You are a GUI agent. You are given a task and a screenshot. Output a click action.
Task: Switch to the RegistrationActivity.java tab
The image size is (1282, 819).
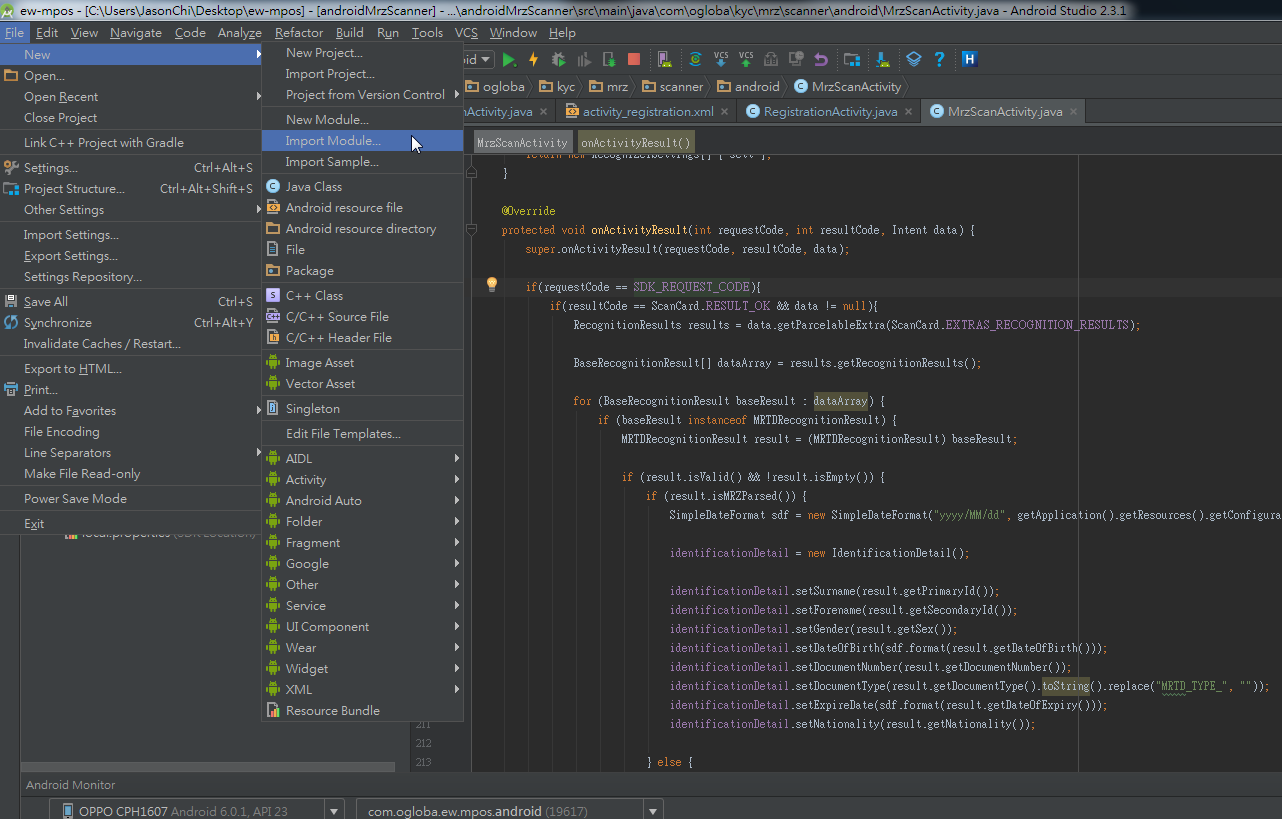pyautogui.click(x=829, y=112)
